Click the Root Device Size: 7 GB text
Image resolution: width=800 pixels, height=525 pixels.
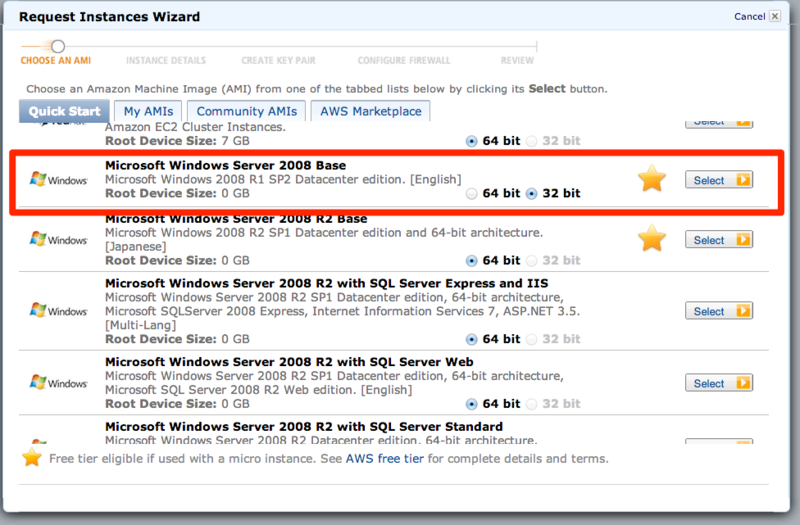click(178, 141)
